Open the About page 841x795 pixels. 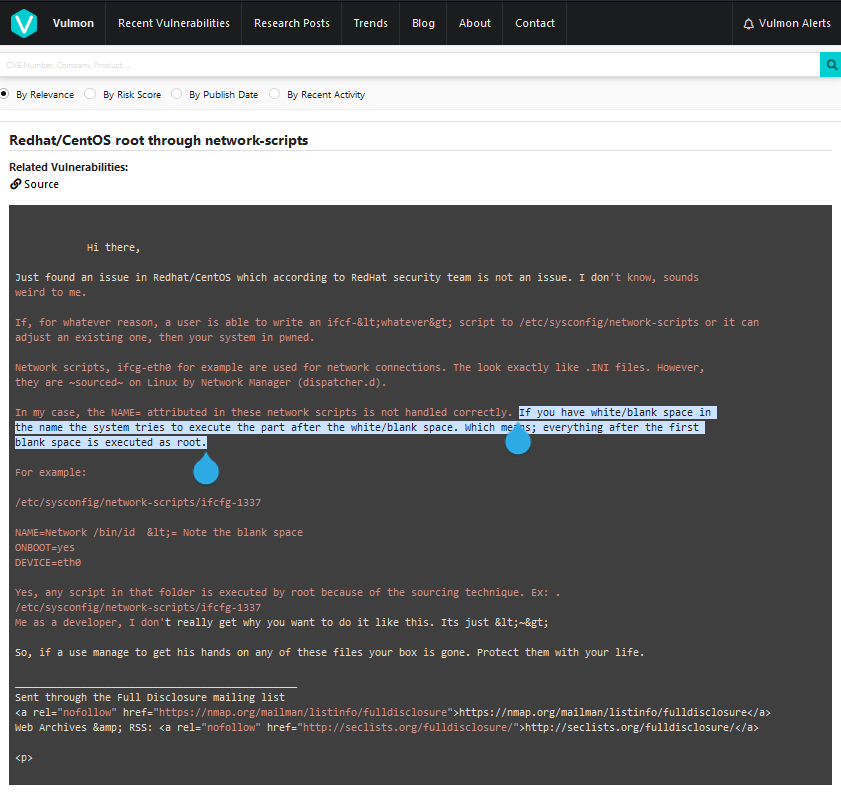(475, 23)
